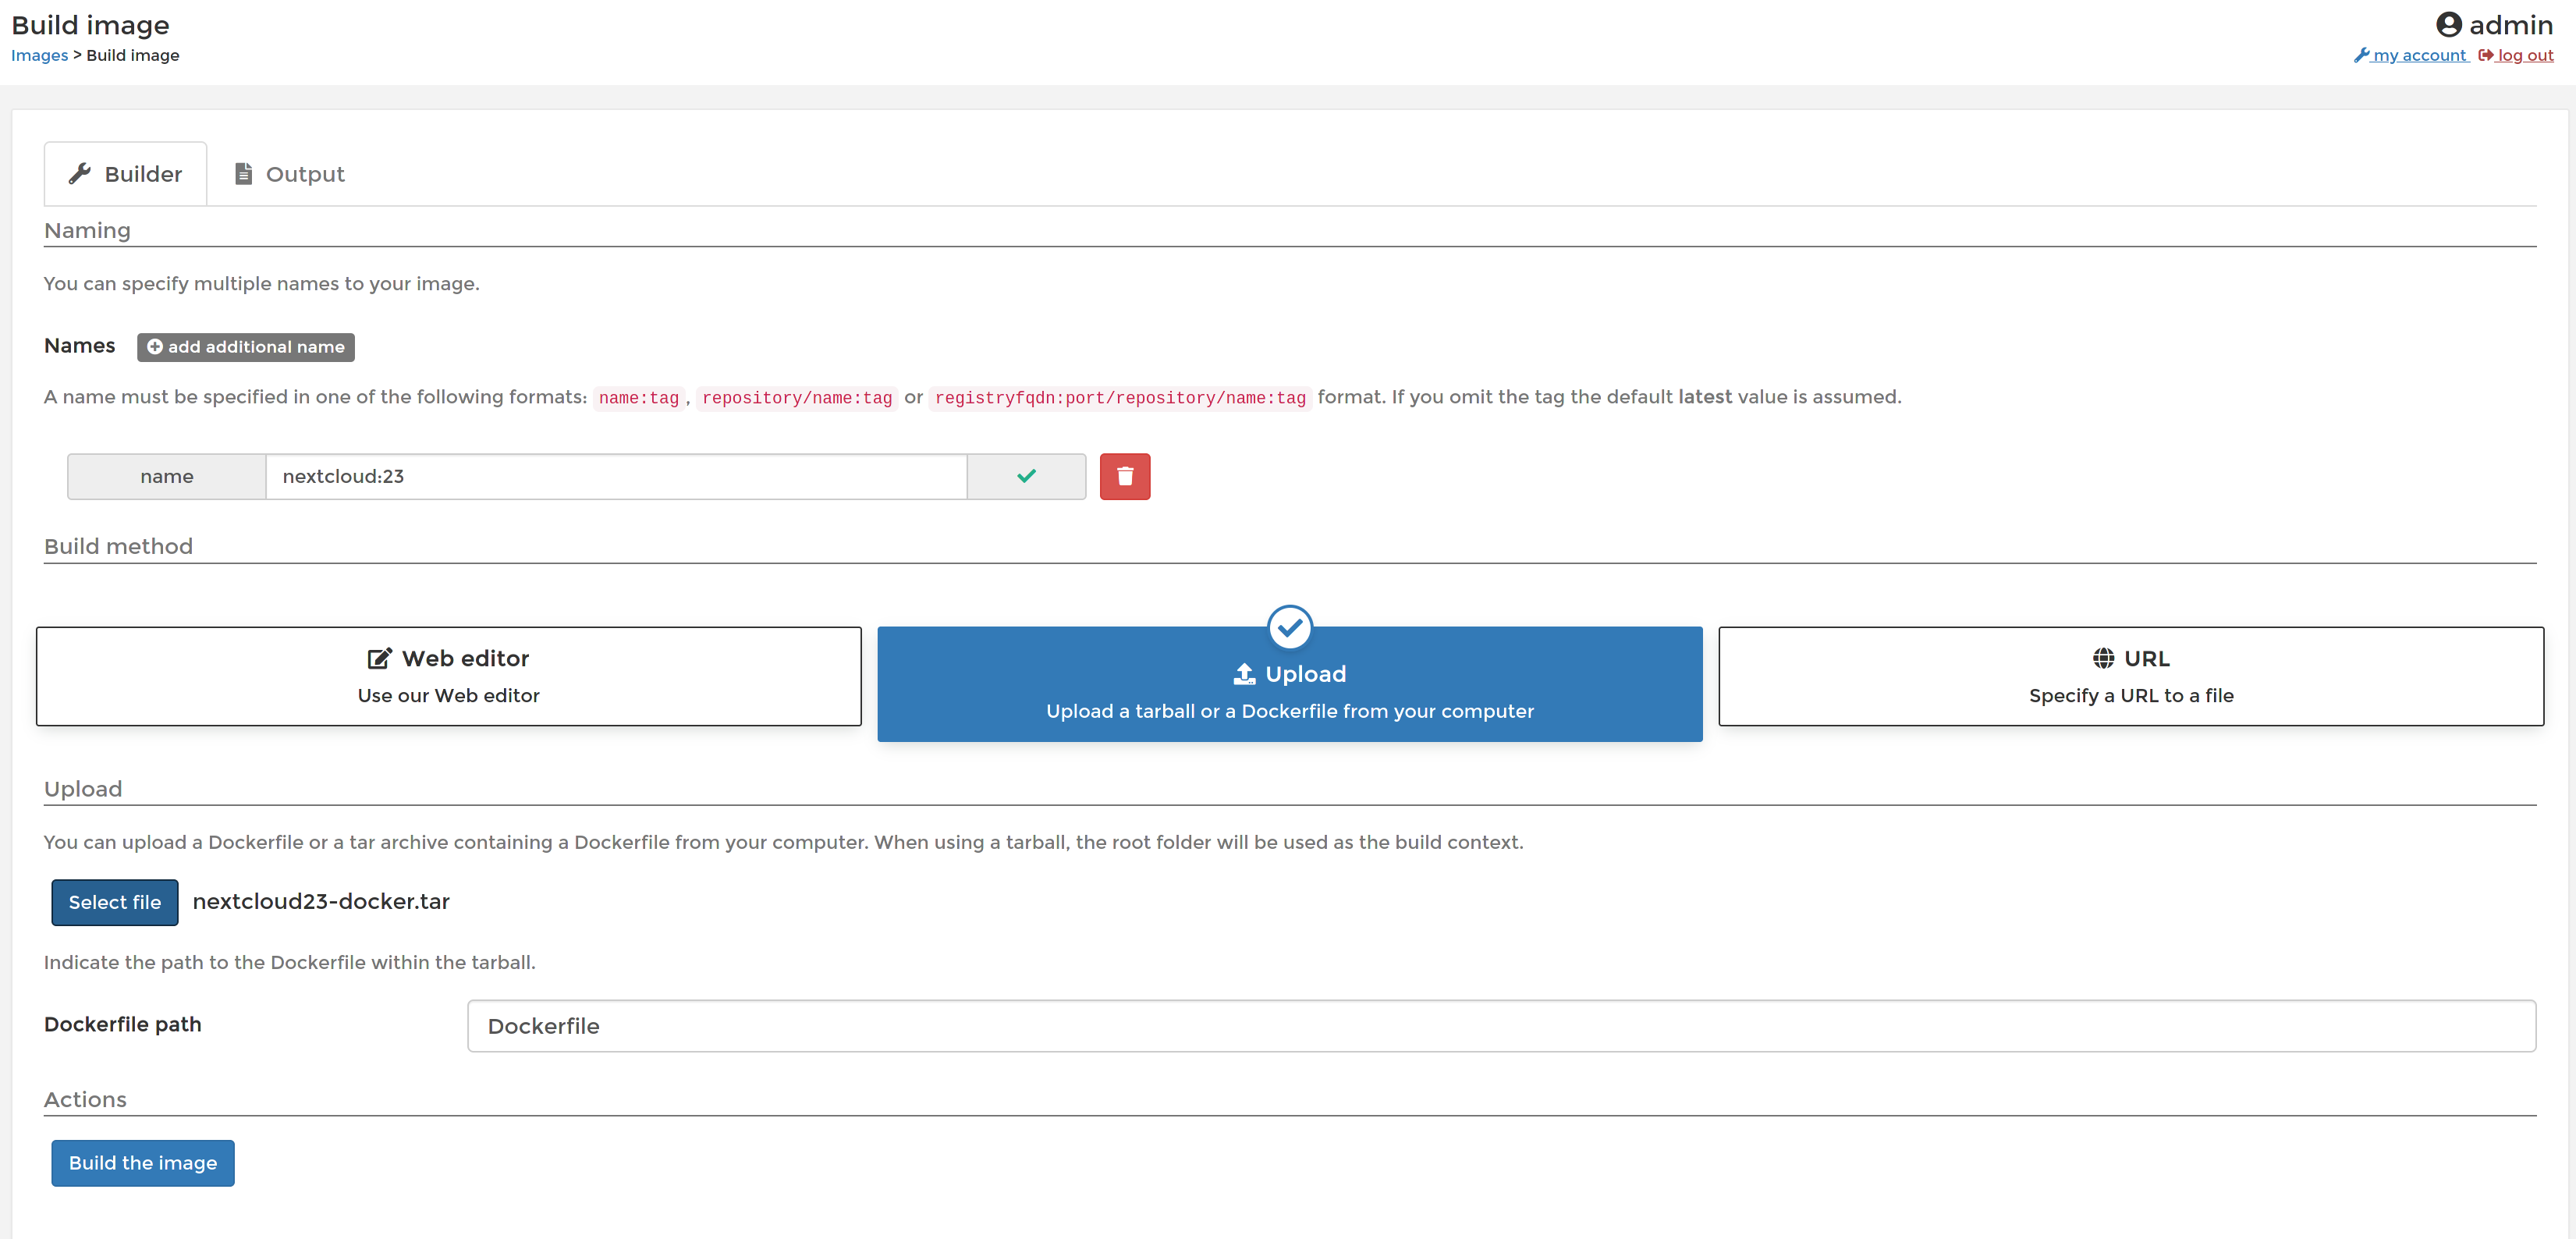Click add additional name button
2576x1239 pixels.
[246, 347]
